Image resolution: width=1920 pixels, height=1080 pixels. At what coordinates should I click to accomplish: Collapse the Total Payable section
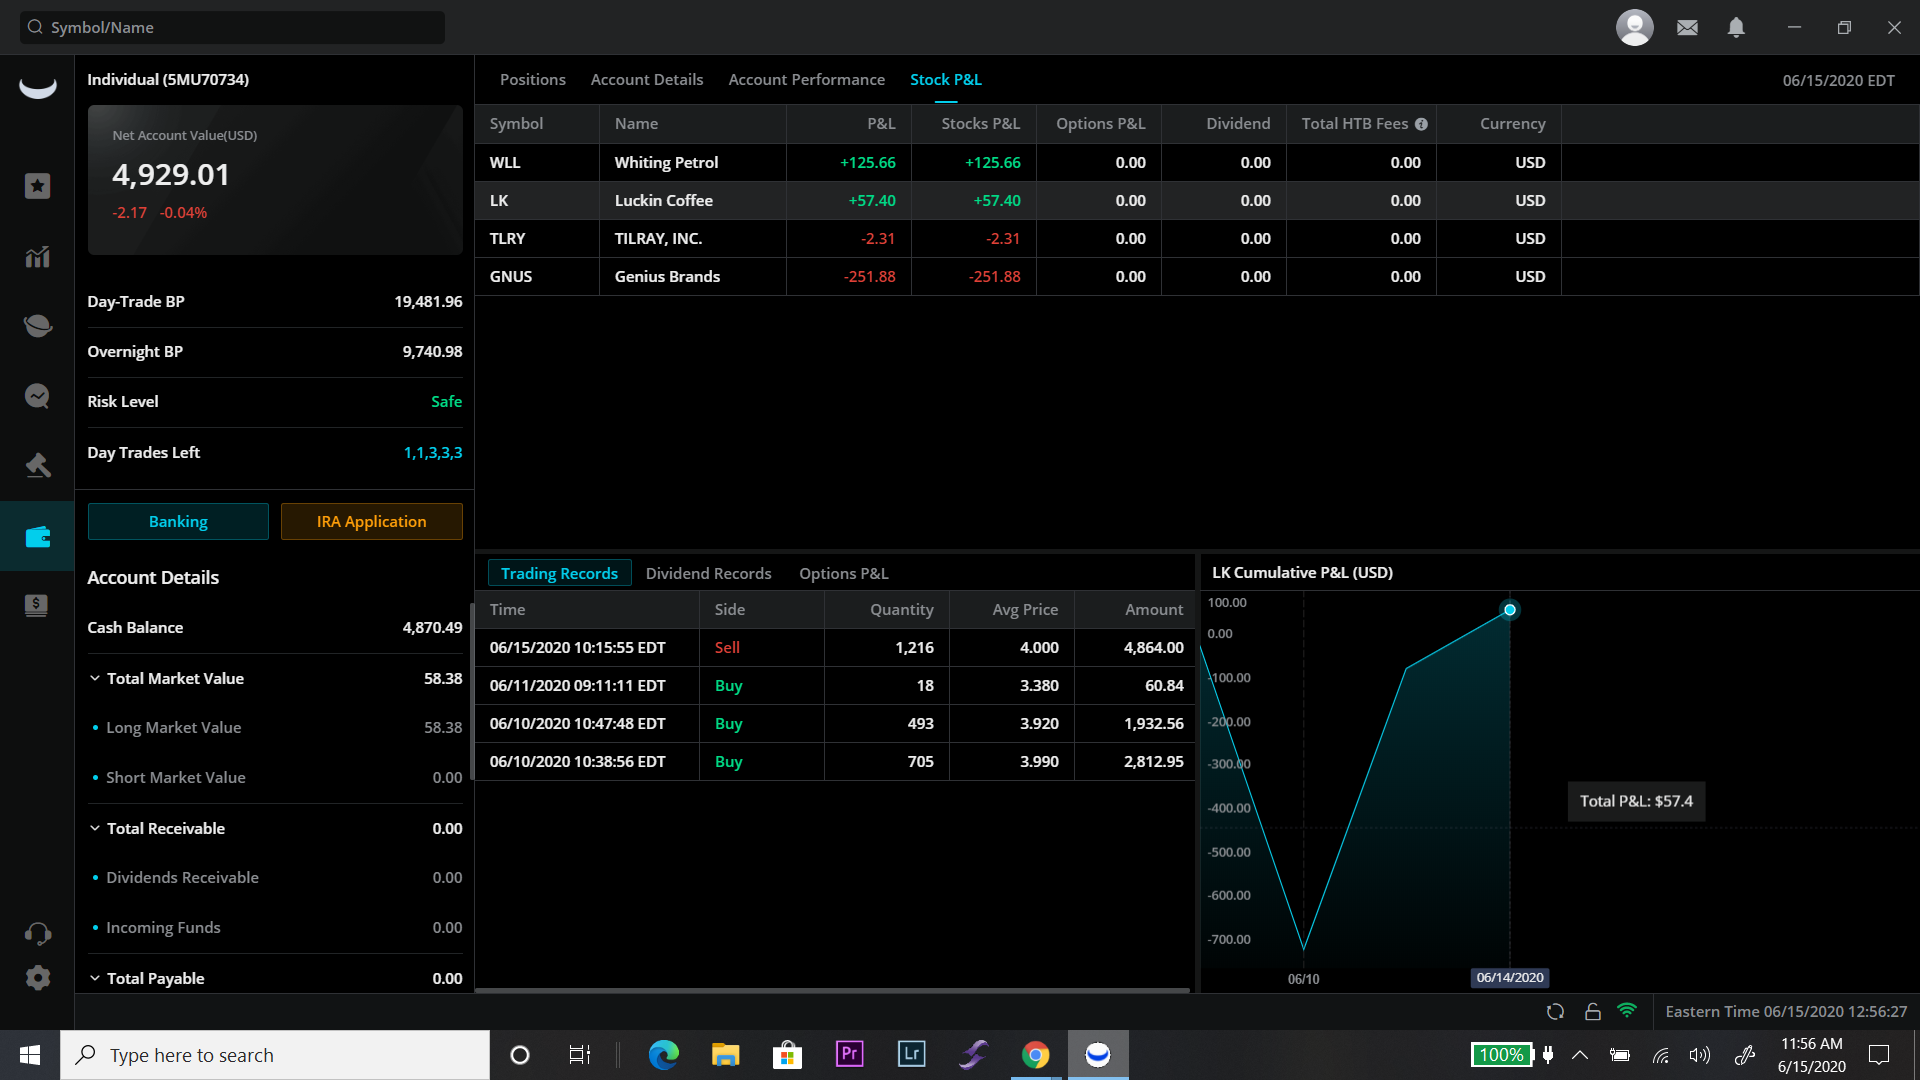coord(95,978)
